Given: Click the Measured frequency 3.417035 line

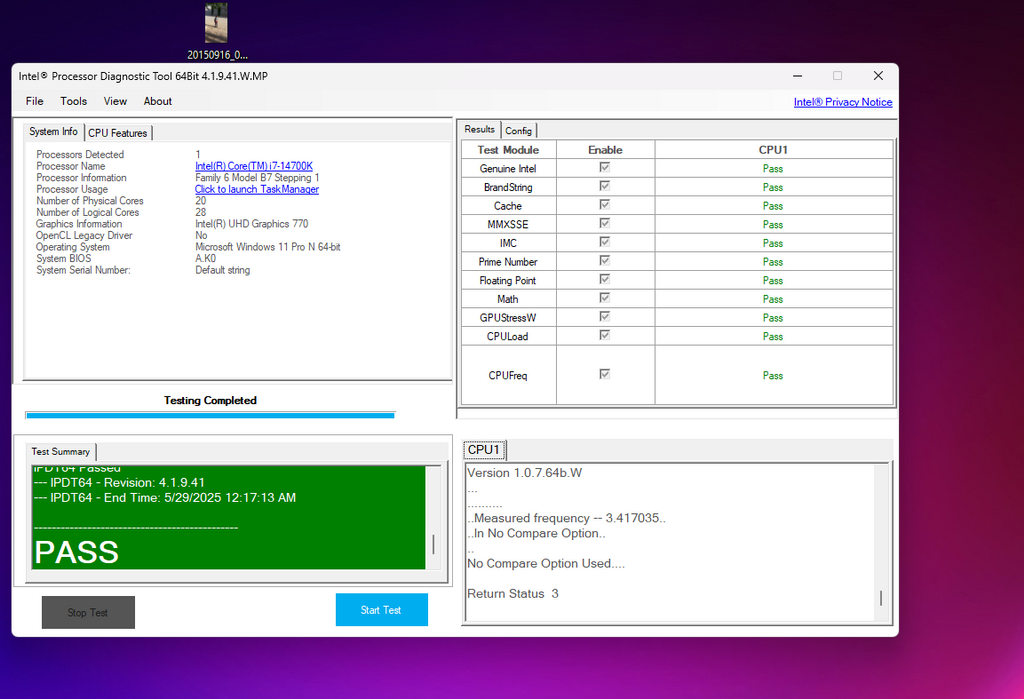Looking at the screenshot, I should (x=566, y=518).
